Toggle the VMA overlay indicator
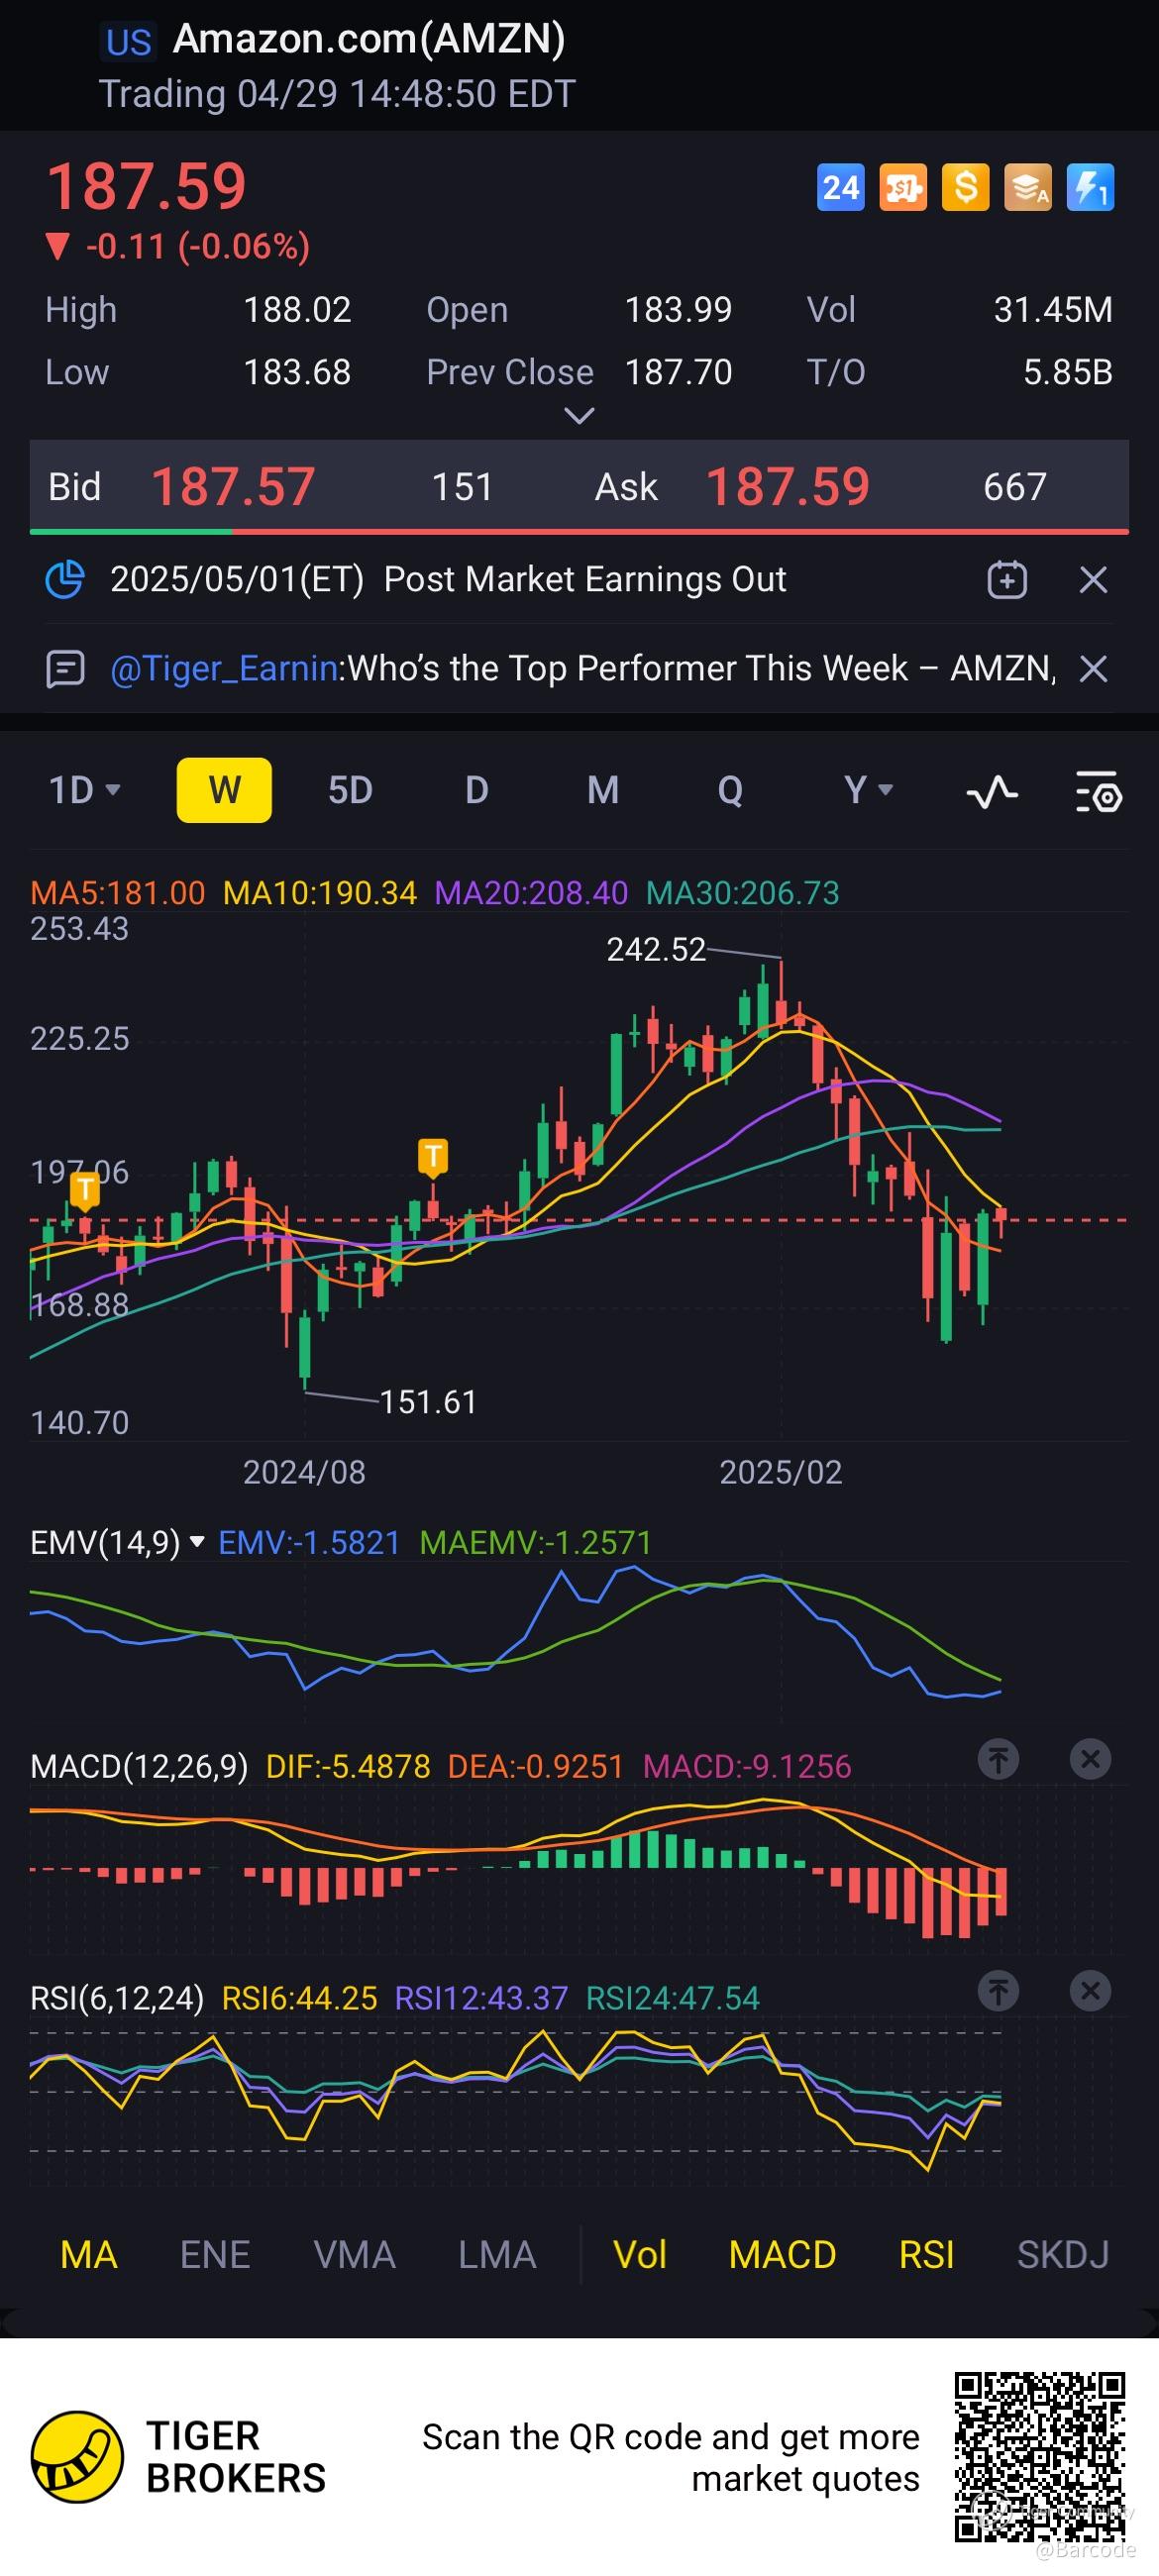 click(355, 2255)
